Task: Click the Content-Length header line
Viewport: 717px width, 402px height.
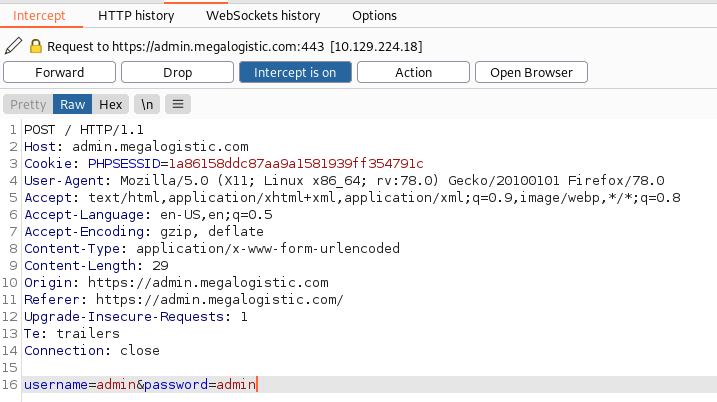Action: pos(96,265)
